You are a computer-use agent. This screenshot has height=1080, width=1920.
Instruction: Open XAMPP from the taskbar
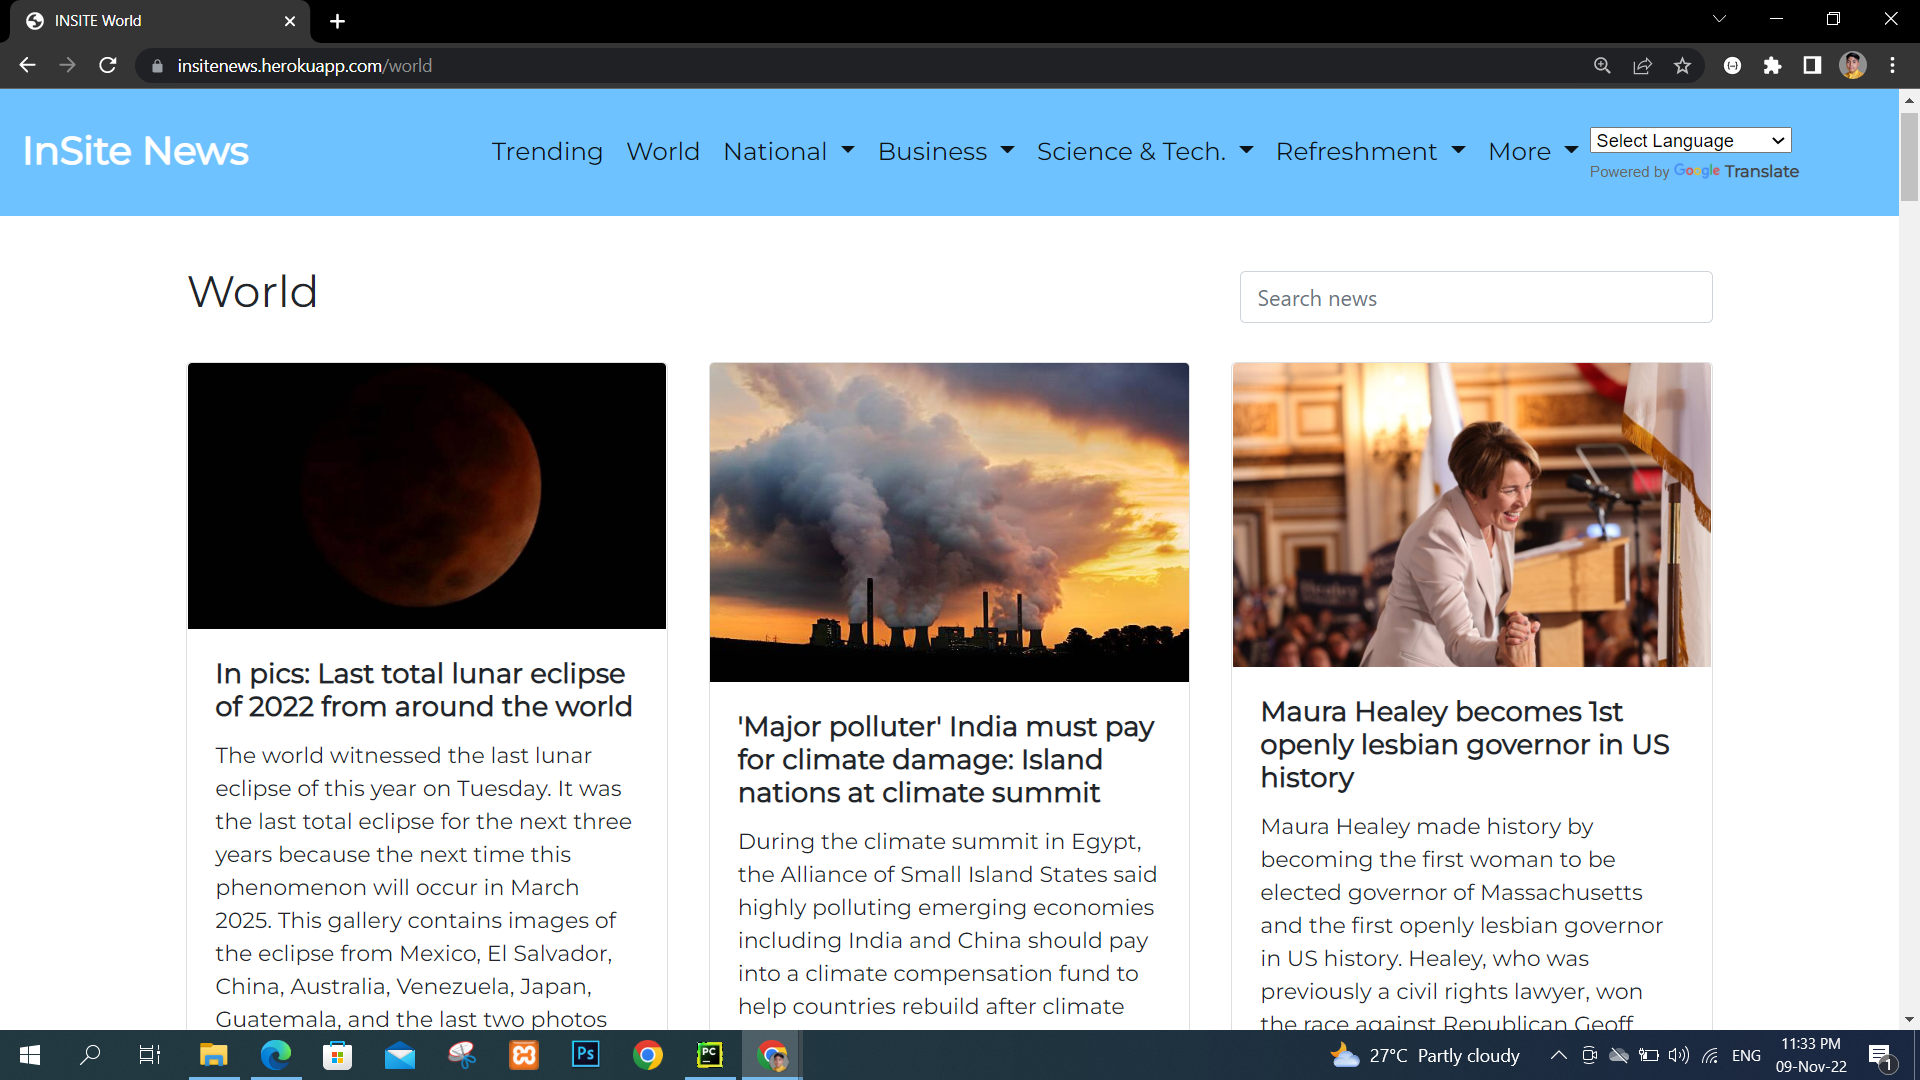point(523,1055)
